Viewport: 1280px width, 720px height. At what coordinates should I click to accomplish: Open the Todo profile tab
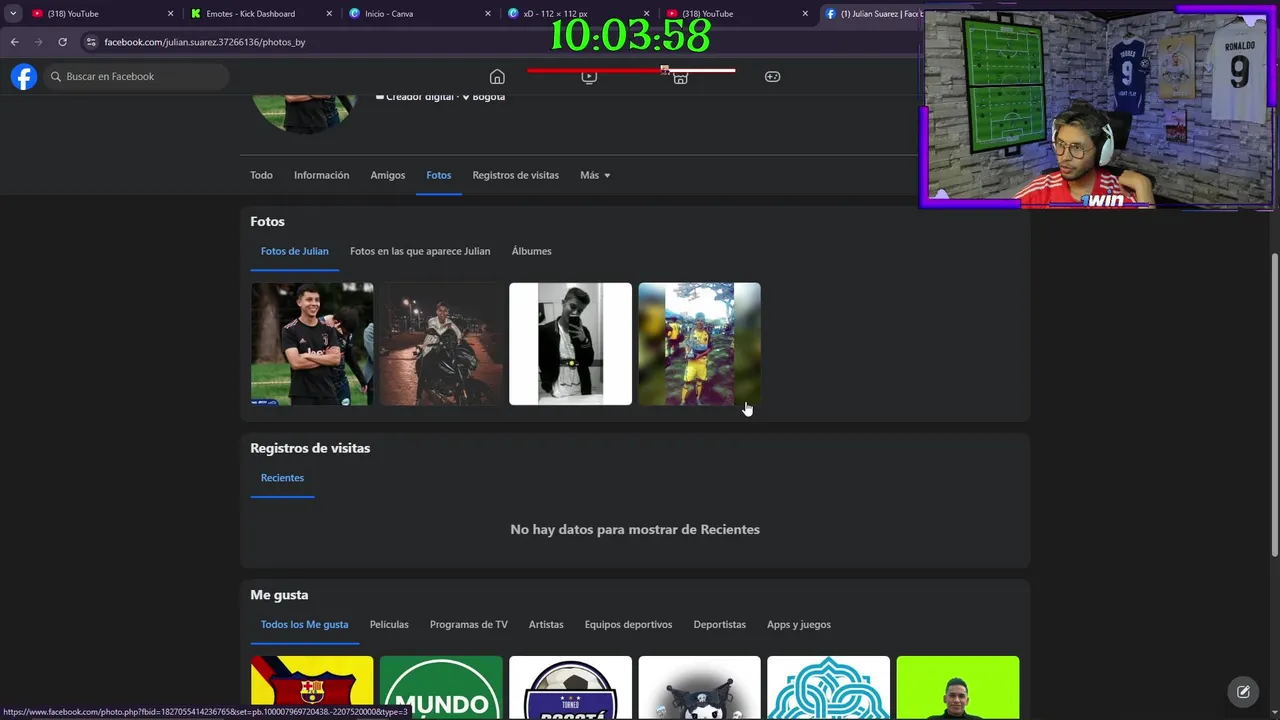click(261, 175)
